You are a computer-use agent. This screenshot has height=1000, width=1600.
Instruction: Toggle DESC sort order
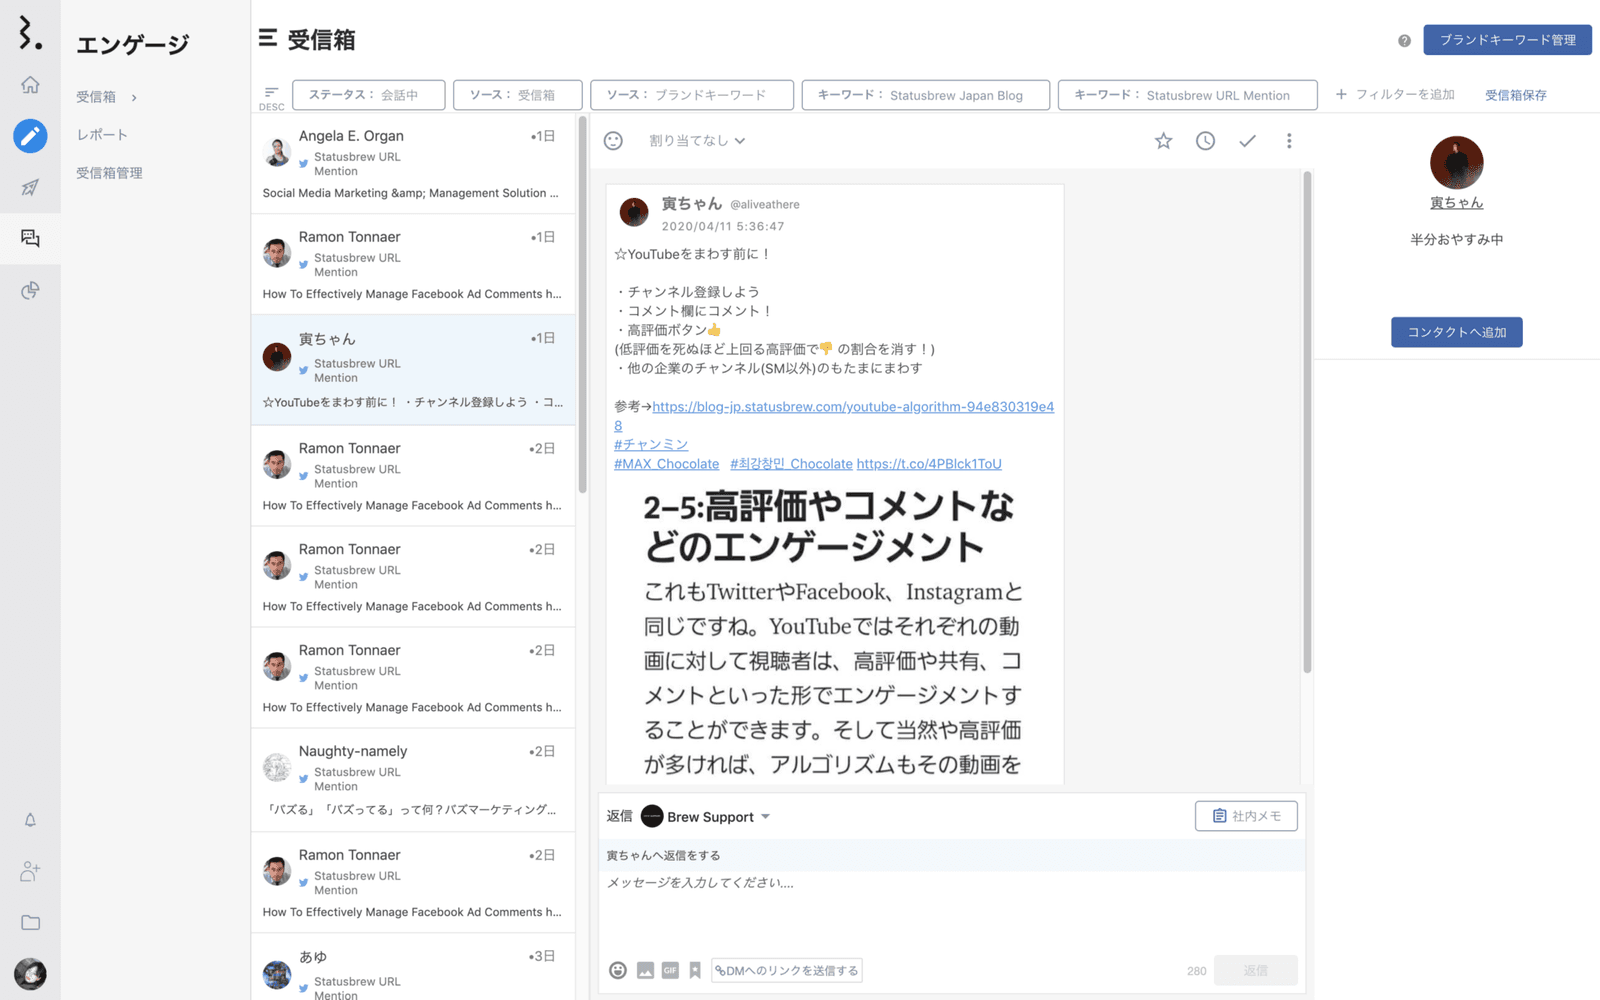[271, 96]
